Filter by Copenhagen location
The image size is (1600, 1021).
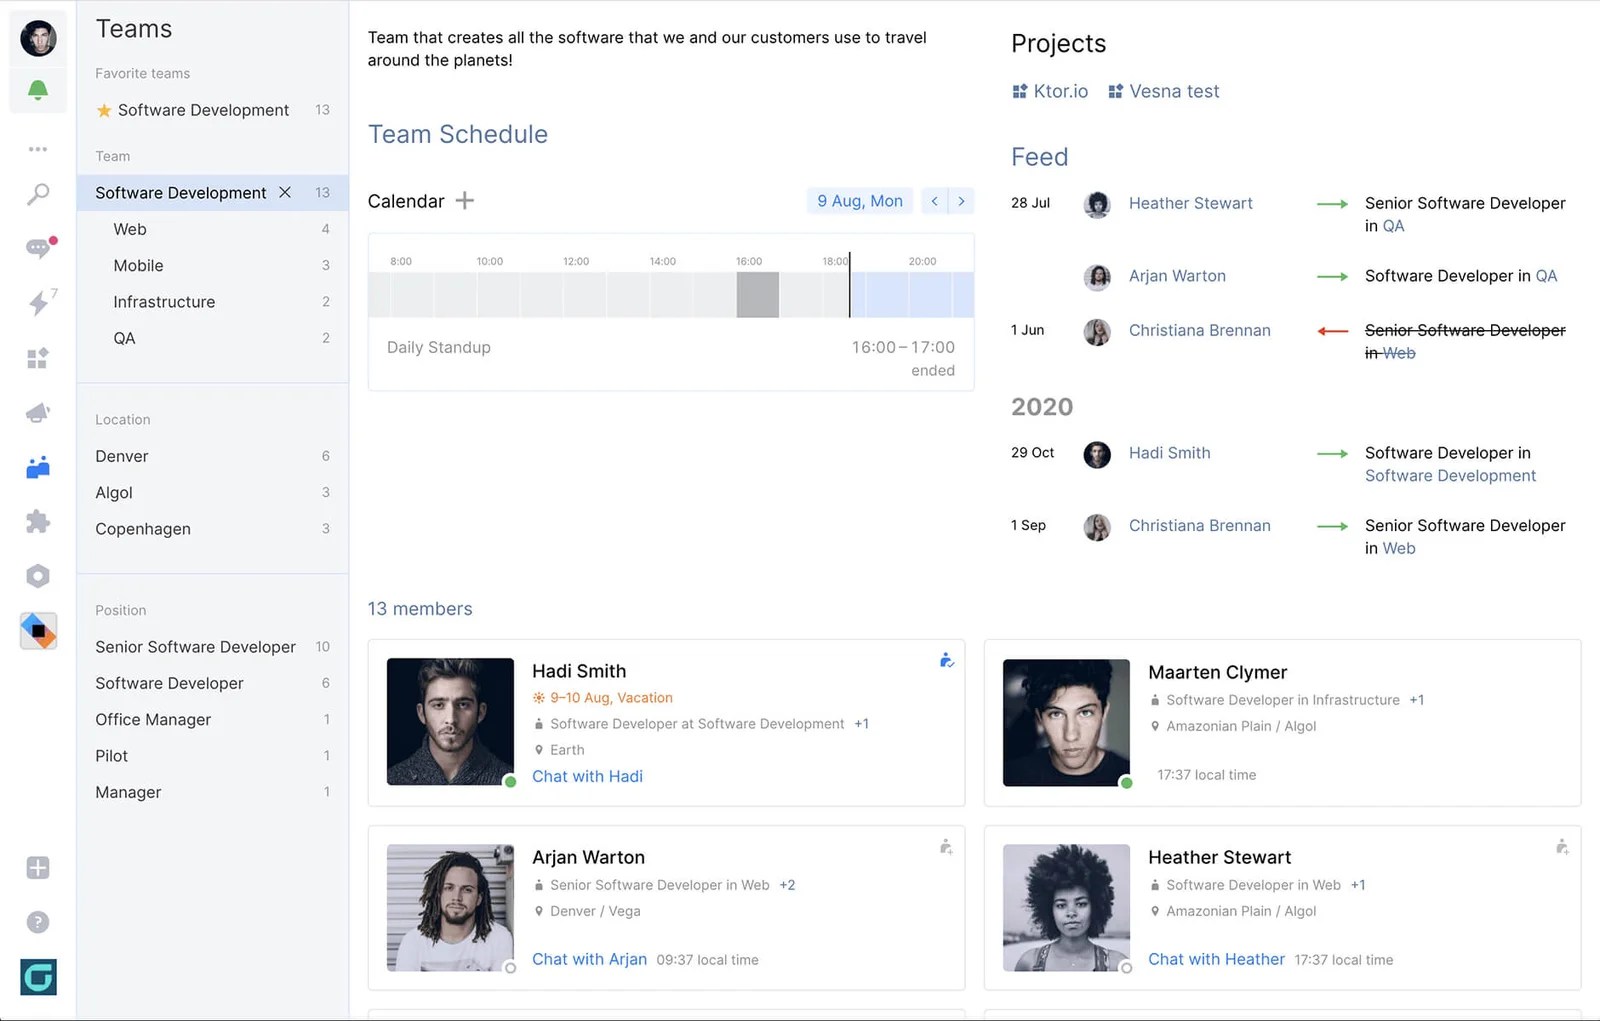tap(213, 529)
